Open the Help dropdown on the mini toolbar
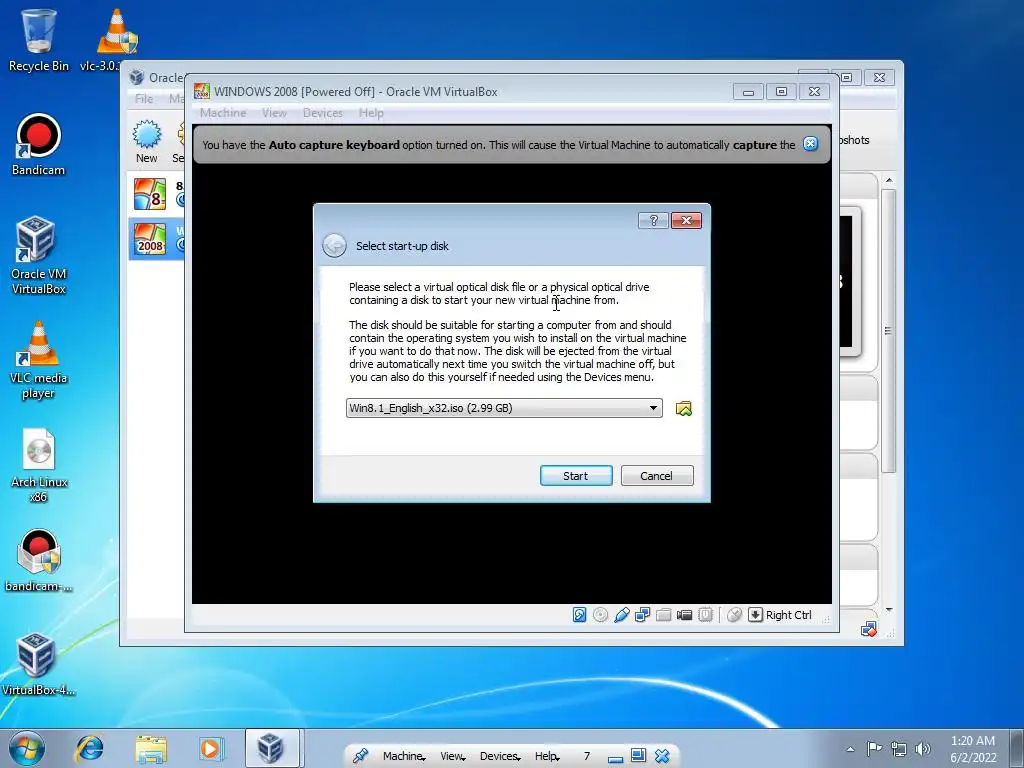 click(x=547, y=756)
